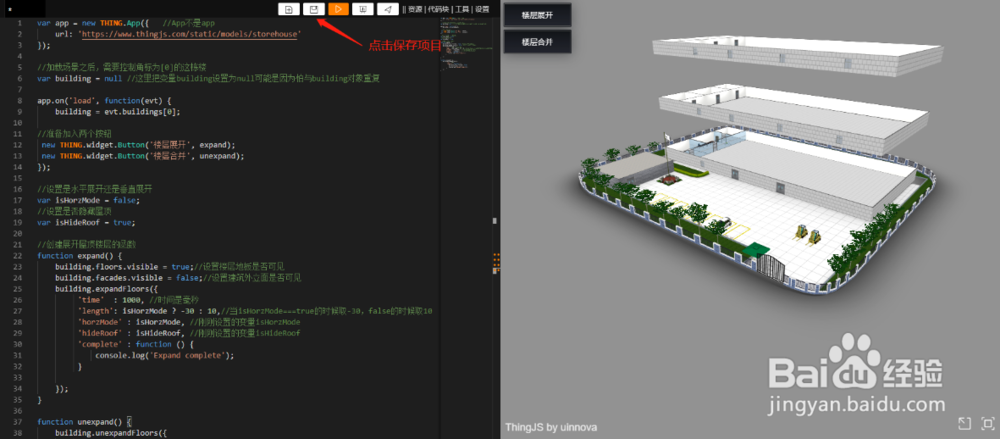
Task: Click the ThingJS by uinnova label
Action: (552, 427)
